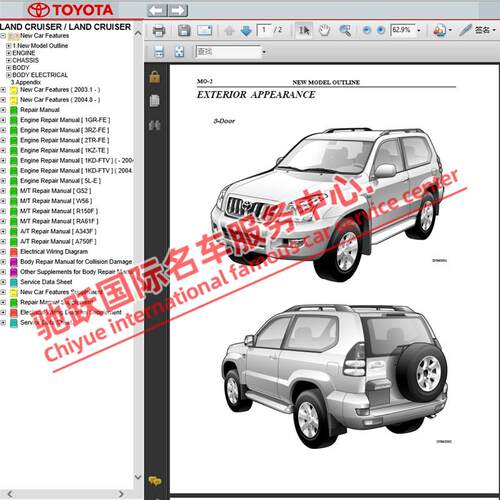The height and width of the screenshot is (500, 500).
Task: Zoom out with the minus circle button
Action: [367, 30]
